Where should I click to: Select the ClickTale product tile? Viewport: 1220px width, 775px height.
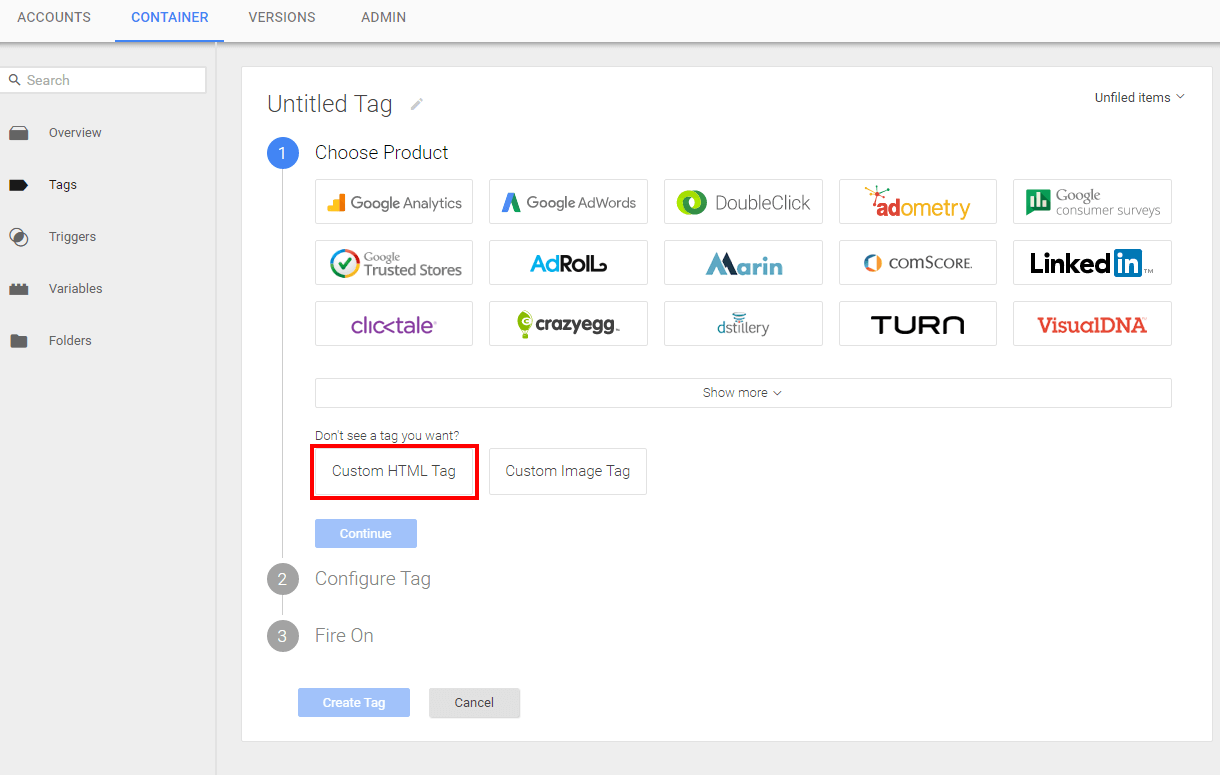pos(394,324)
